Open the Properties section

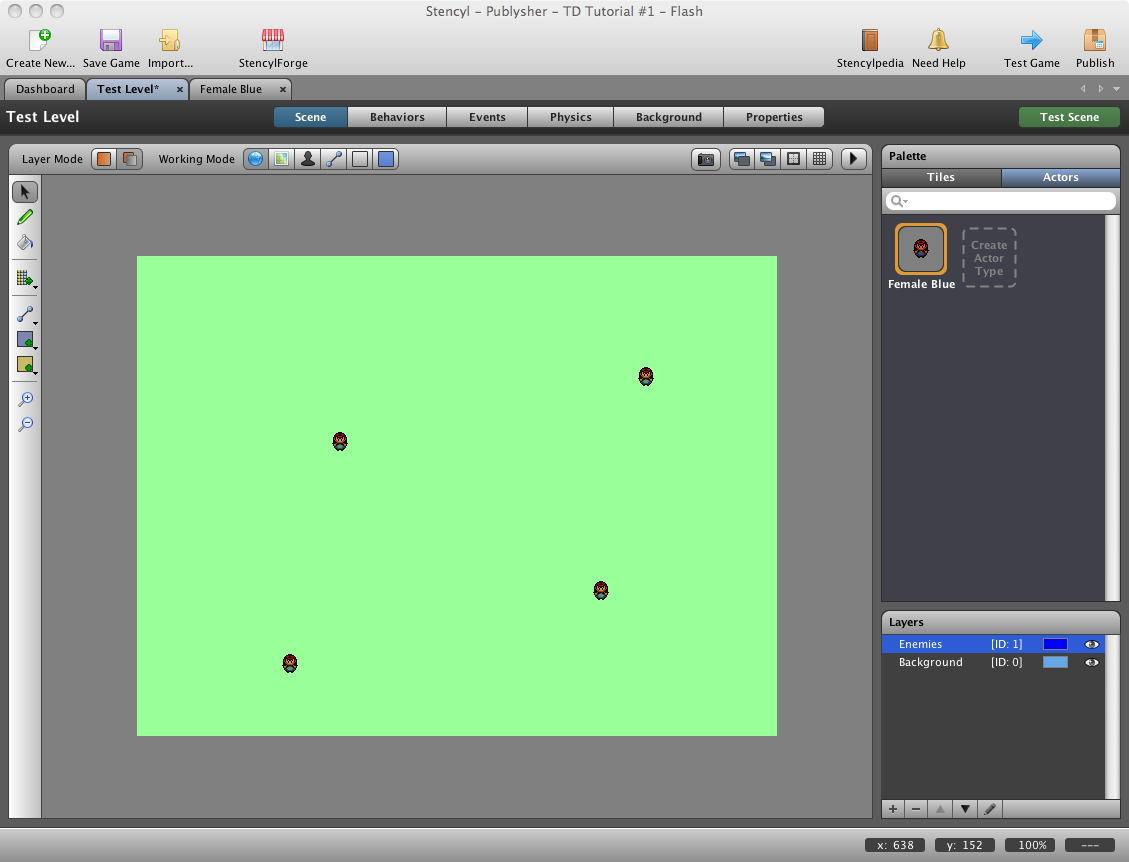774,117
